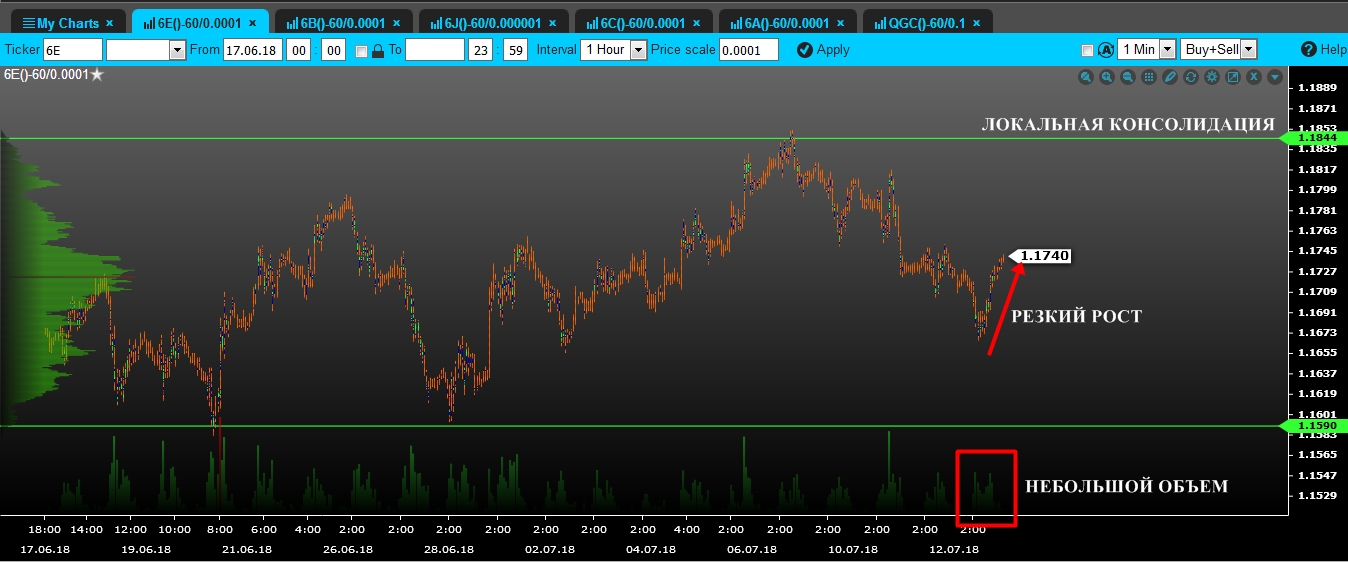
Task: Click the lock icon beside To date
Action: [x=378, y=50]
